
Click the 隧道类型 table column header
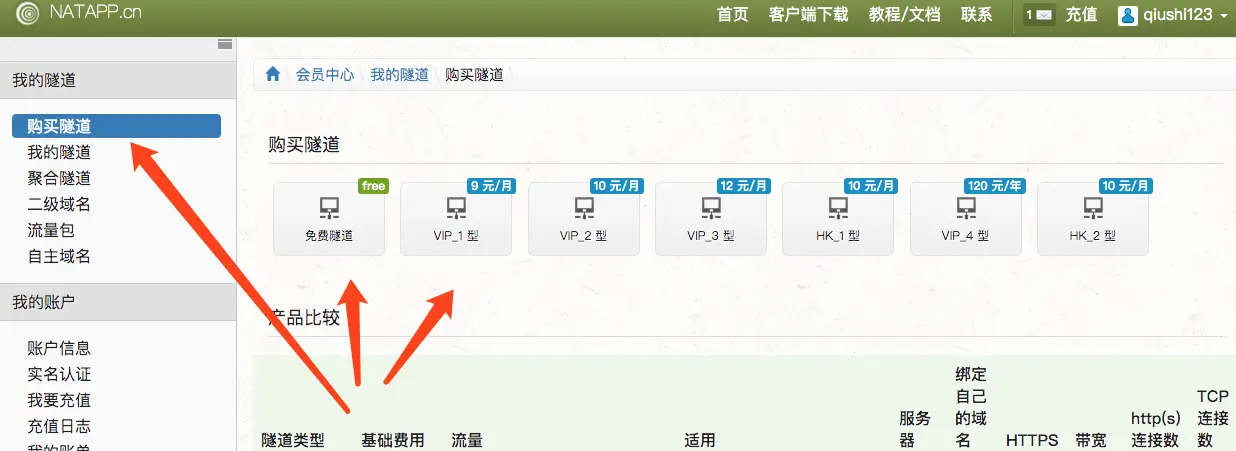[293, 440]
